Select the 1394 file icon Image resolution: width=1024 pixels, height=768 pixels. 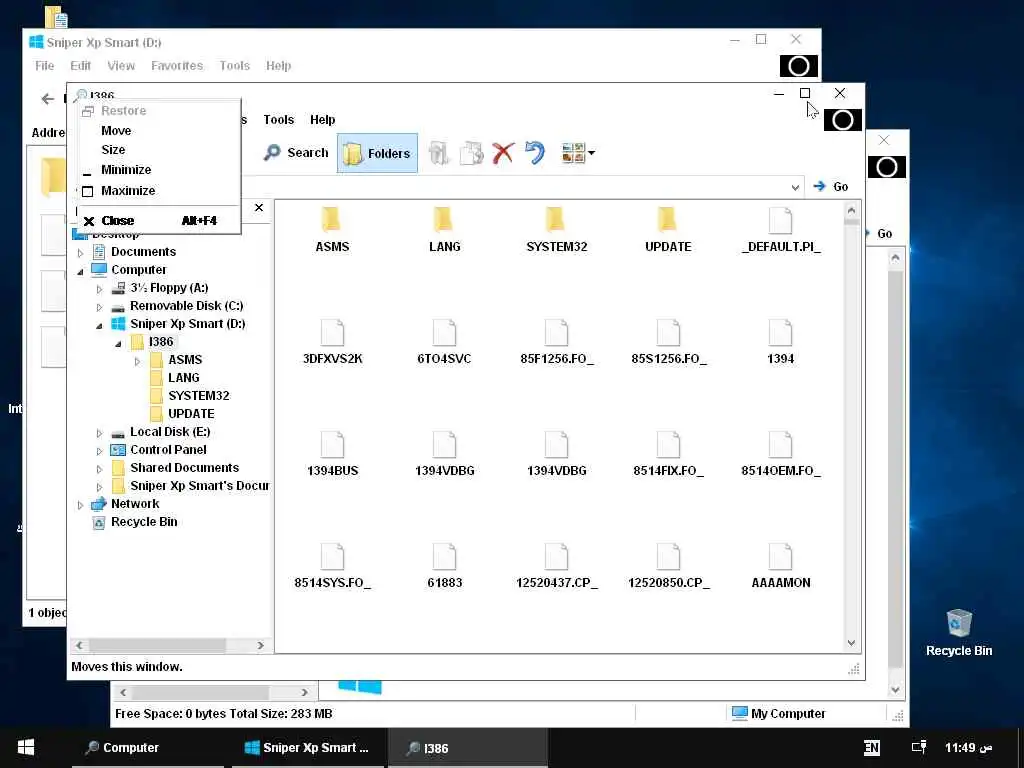780,333
